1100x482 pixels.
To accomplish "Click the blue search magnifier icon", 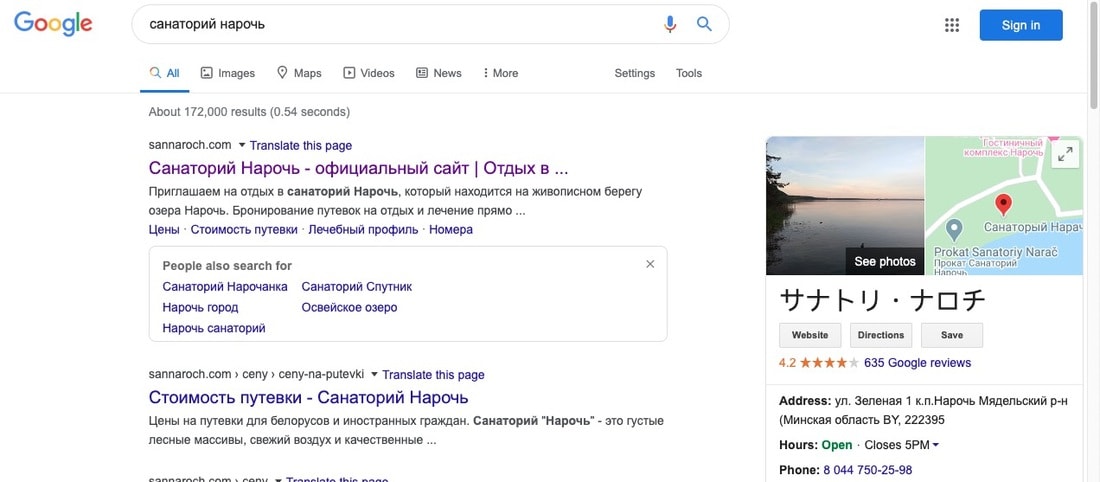I will 704,24.
